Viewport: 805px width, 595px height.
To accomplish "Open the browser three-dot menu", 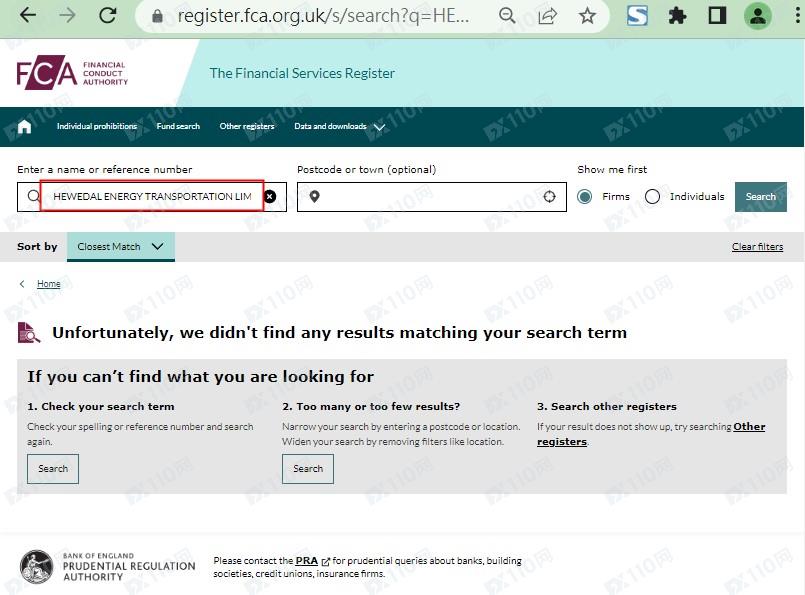I will (x=797, y=15).
